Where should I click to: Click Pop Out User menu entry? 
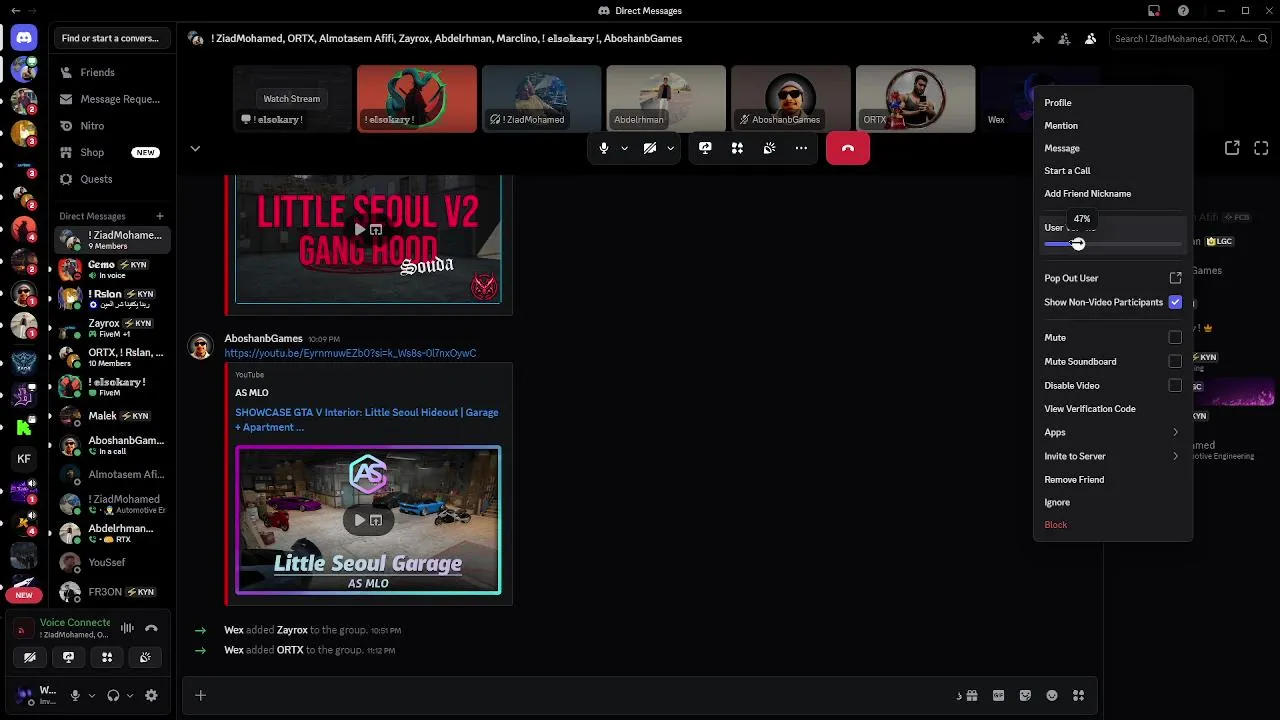pos(1112,278)
